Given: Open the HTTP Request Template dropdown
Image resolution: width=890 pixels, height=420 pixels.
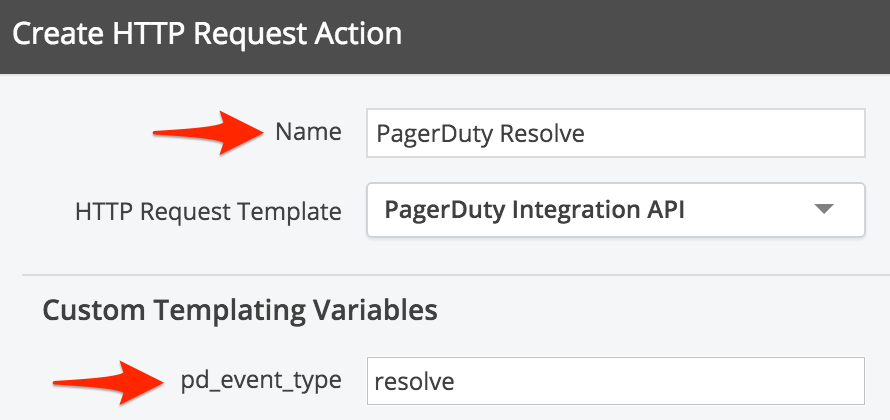Looking at the screenshot, I should (x=614, y=210).
